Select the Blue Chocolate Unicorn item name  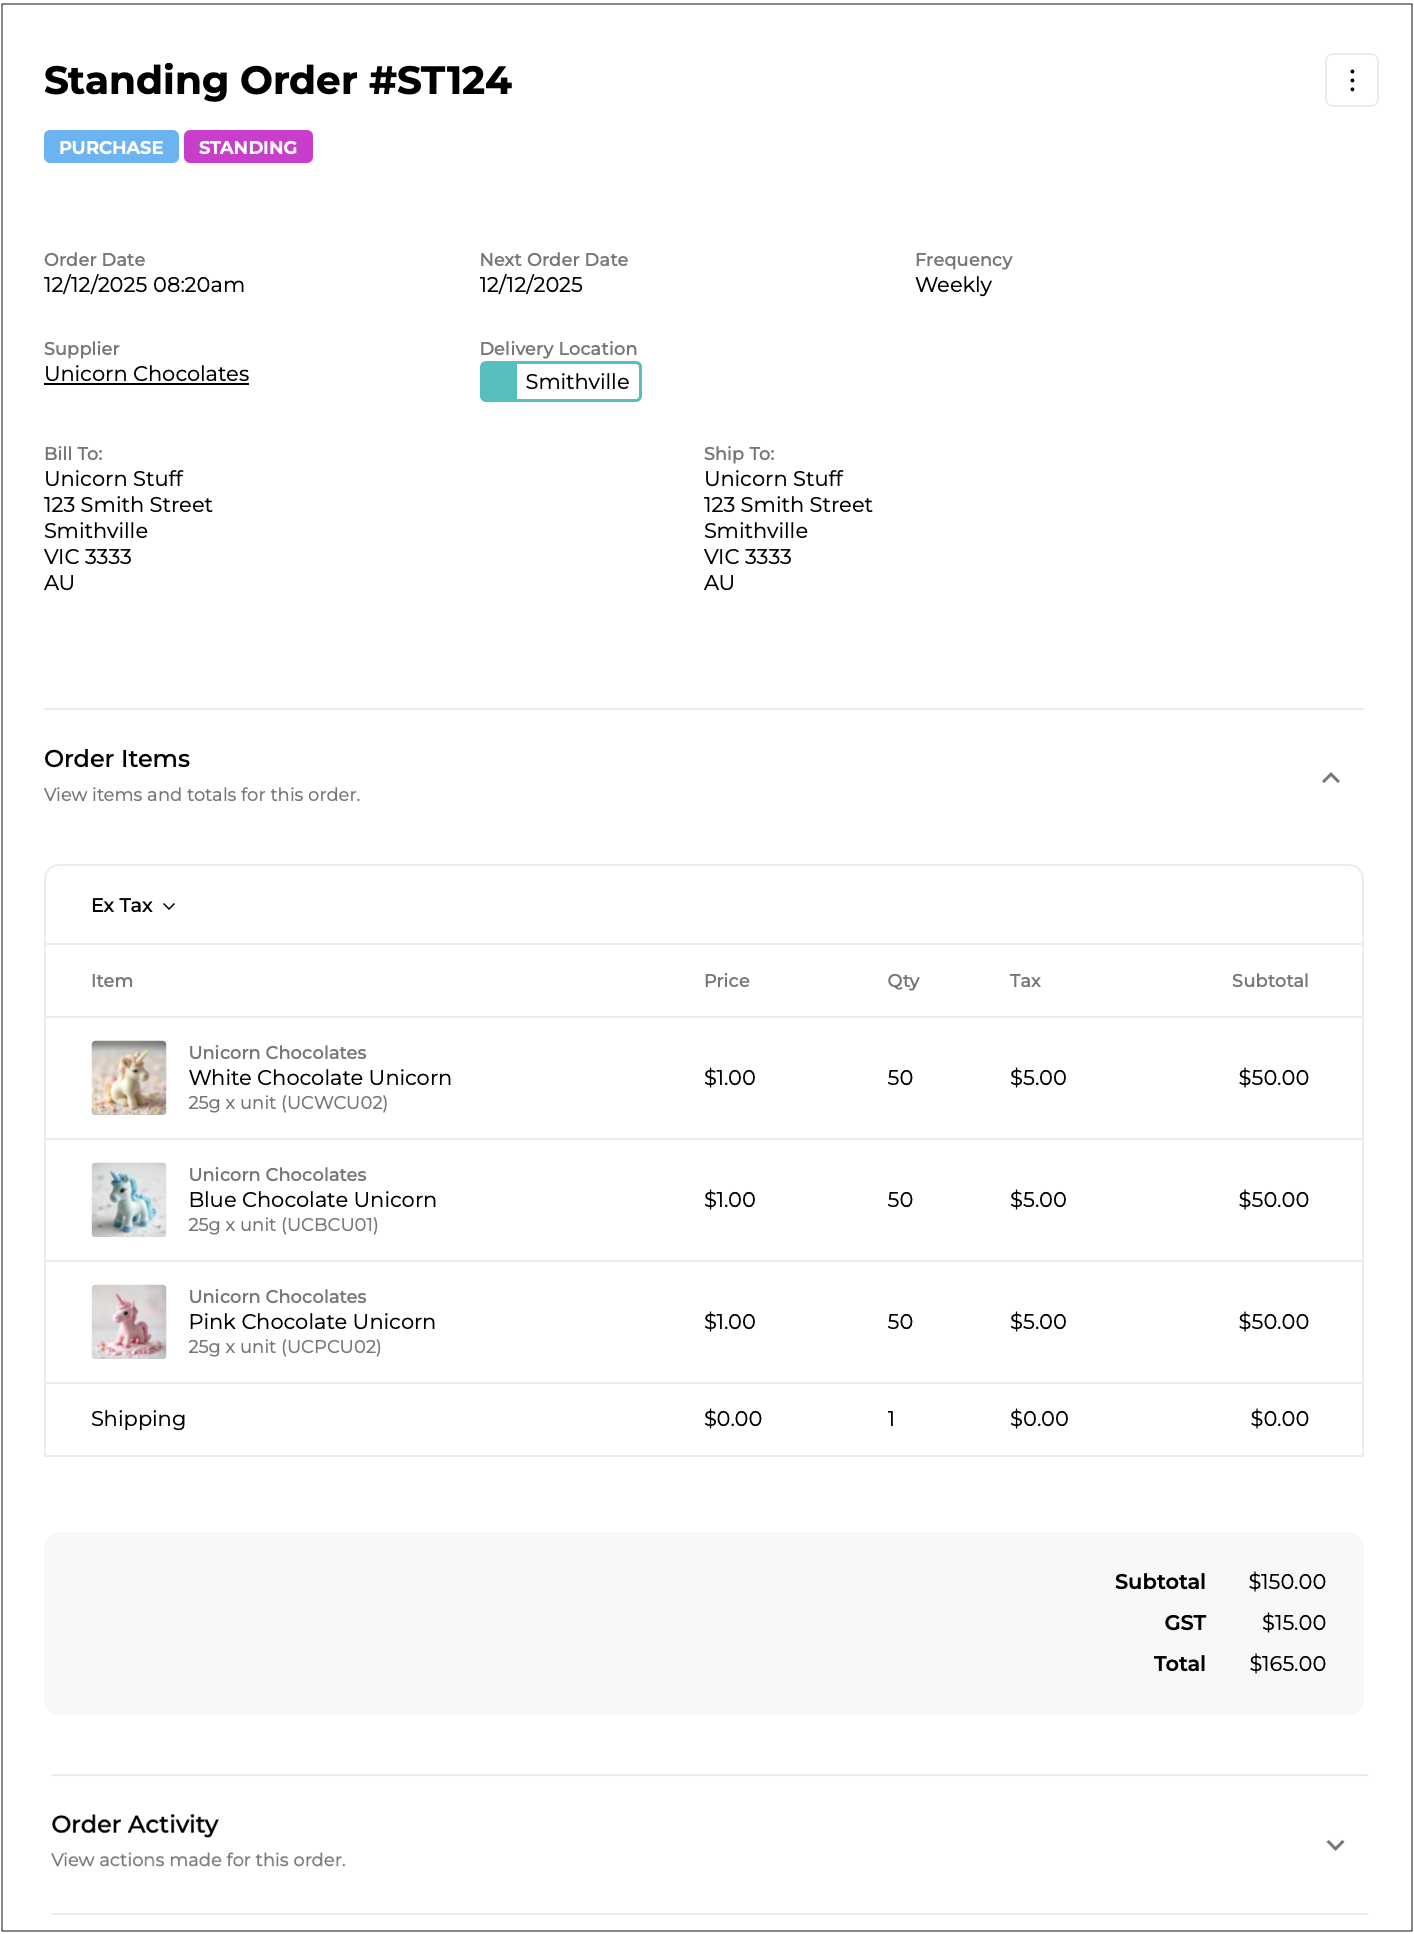[312, 1200]
